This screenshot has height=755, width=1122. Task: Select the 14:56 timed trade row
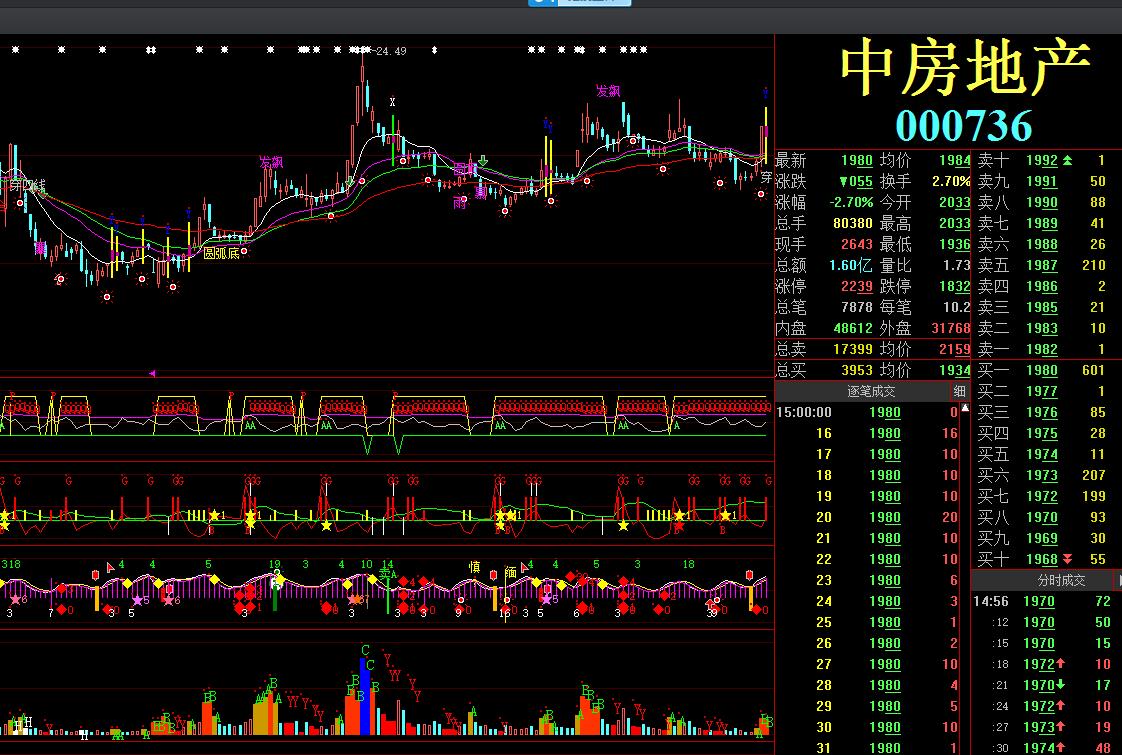(x=1044, y=601)
